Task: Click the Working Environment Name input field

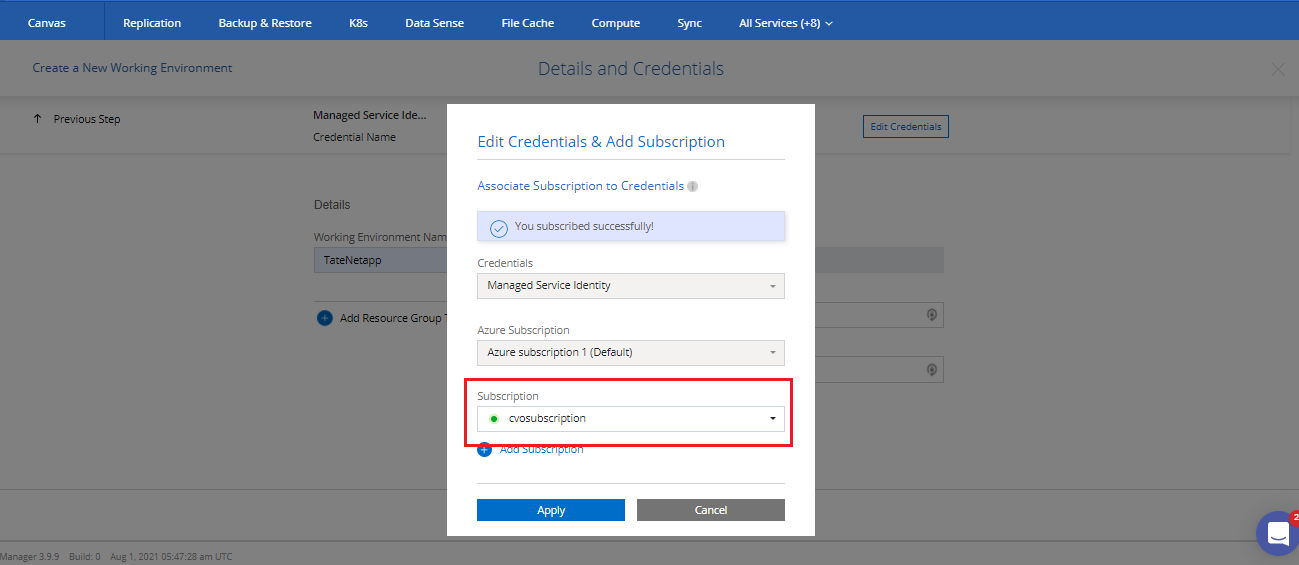Action: [x=380, y=260]
